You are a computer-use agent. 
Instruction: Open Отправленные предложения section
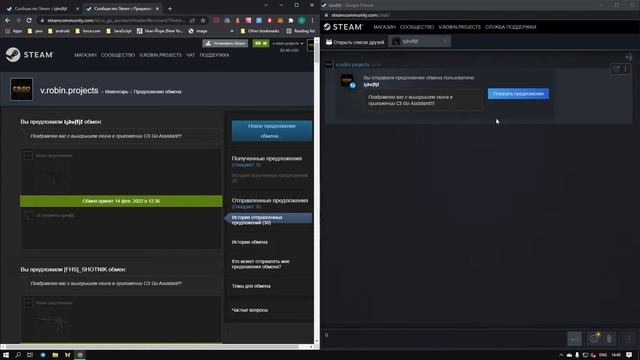pyautogui.click(x=270, y=200)
